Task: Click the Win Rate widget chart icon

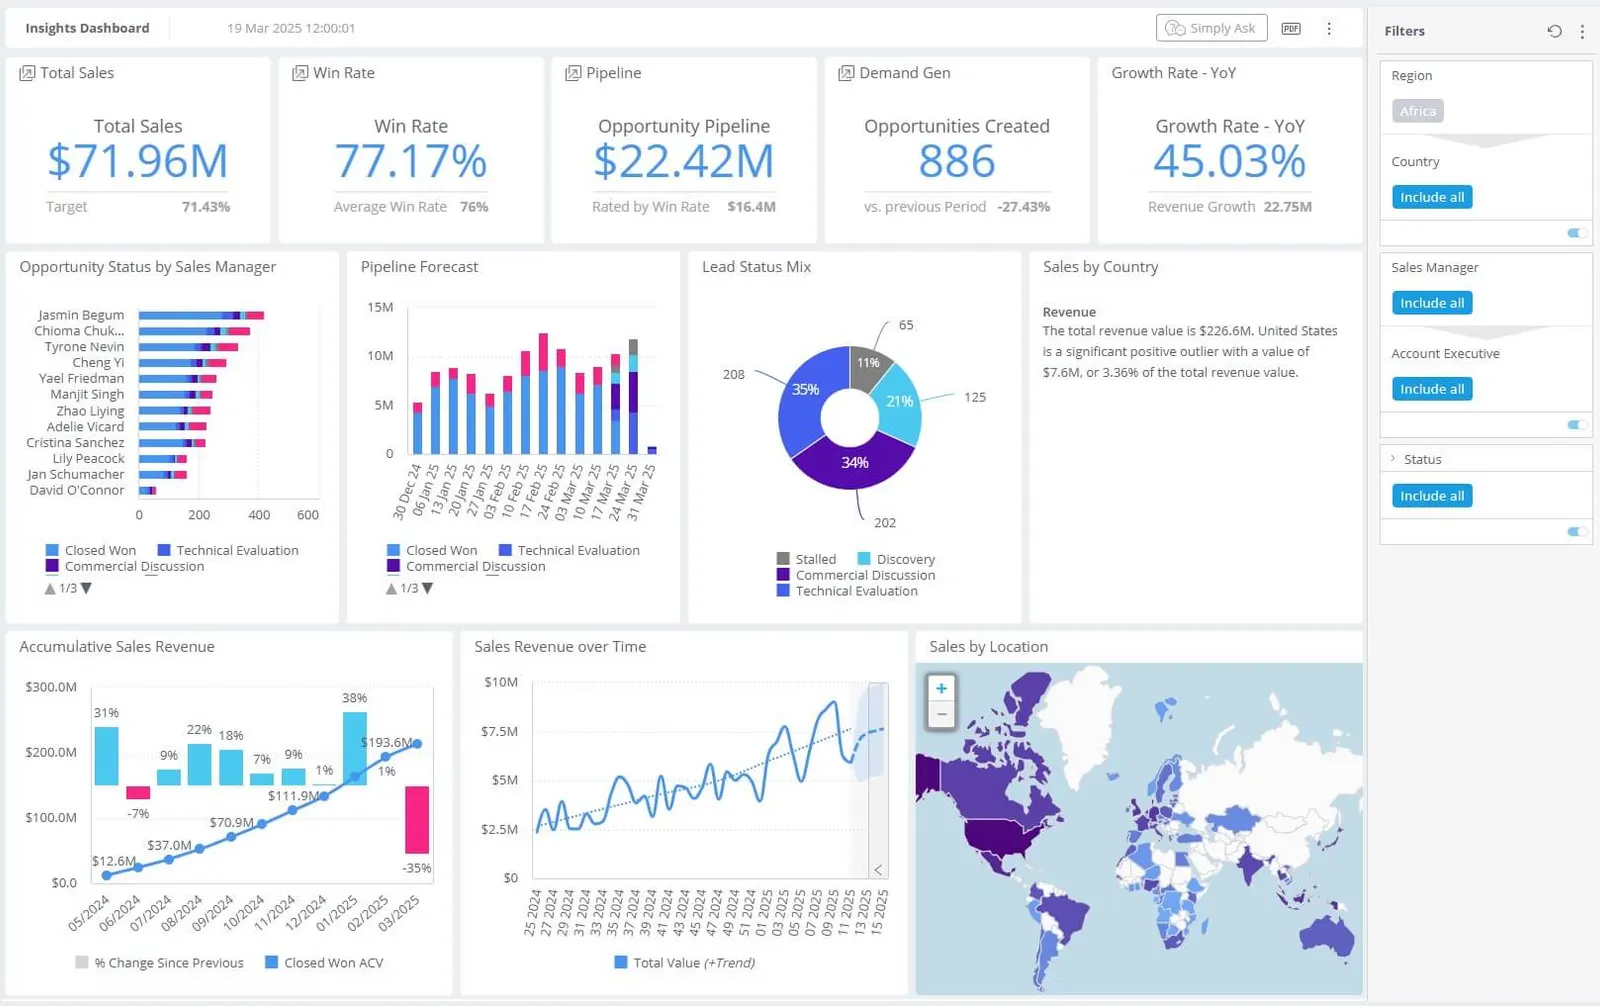Action: [300, 73]
